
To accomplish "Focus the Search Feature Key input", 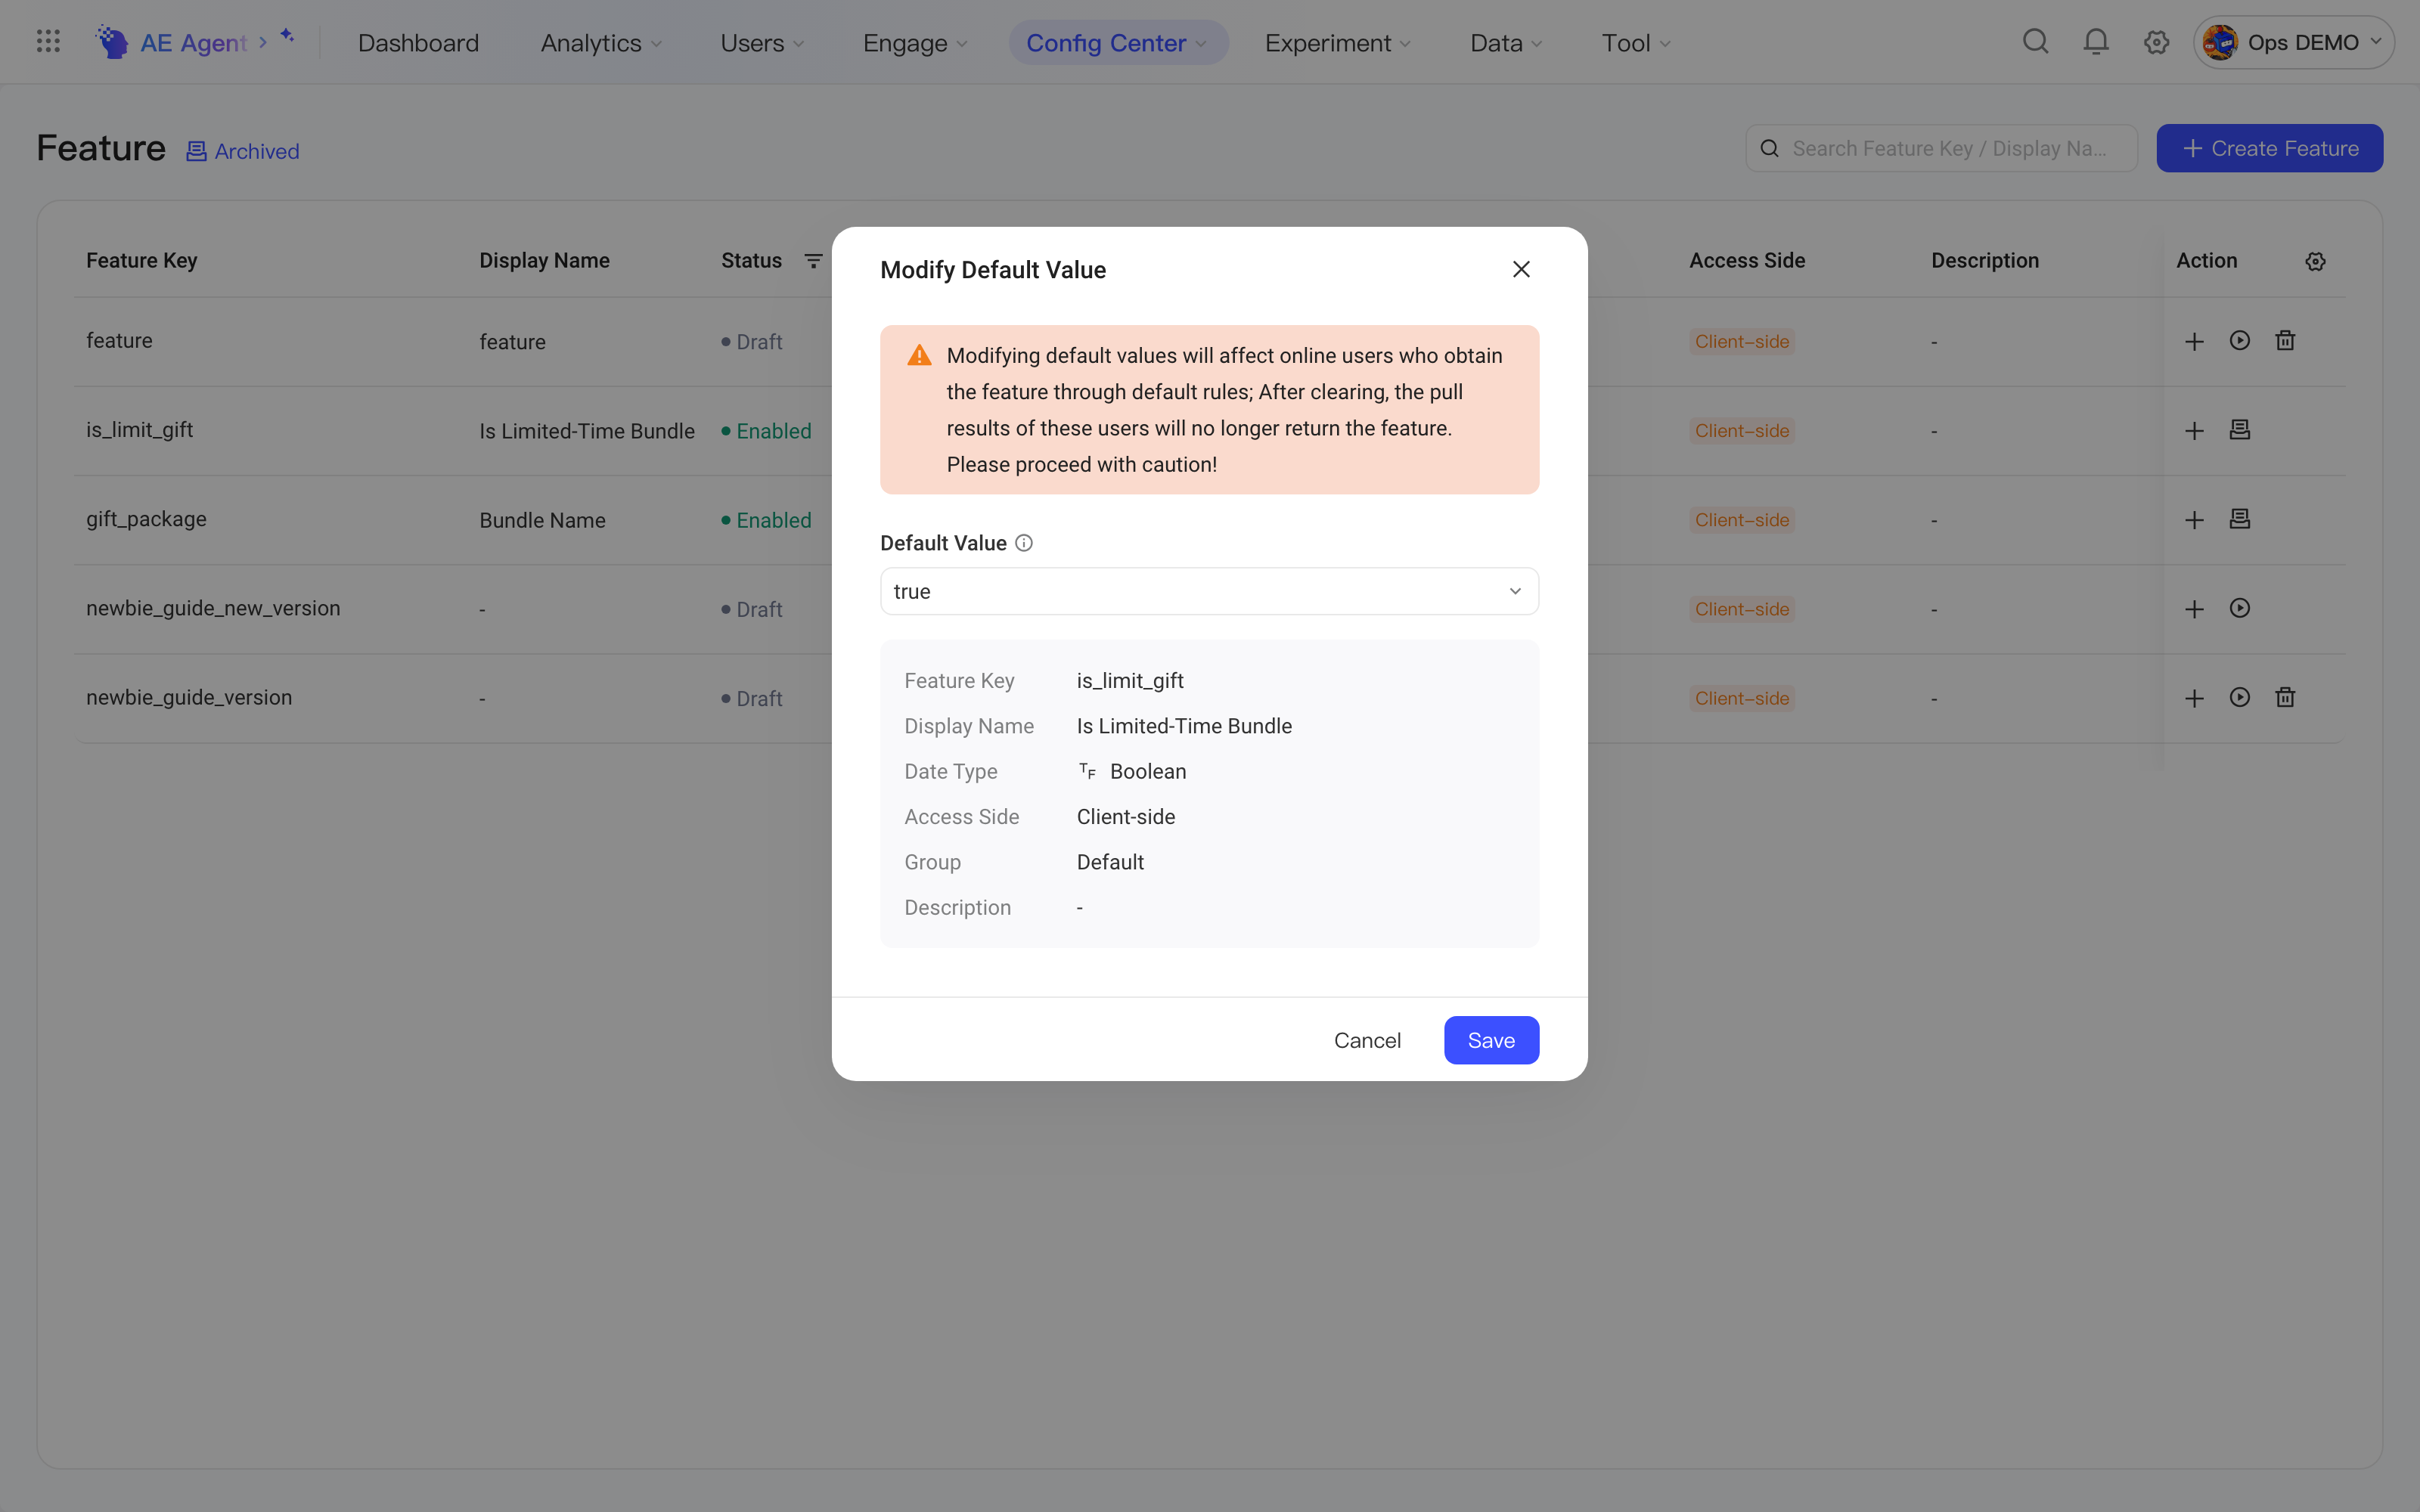I will pyautogui.click(x=1941, y=148).
